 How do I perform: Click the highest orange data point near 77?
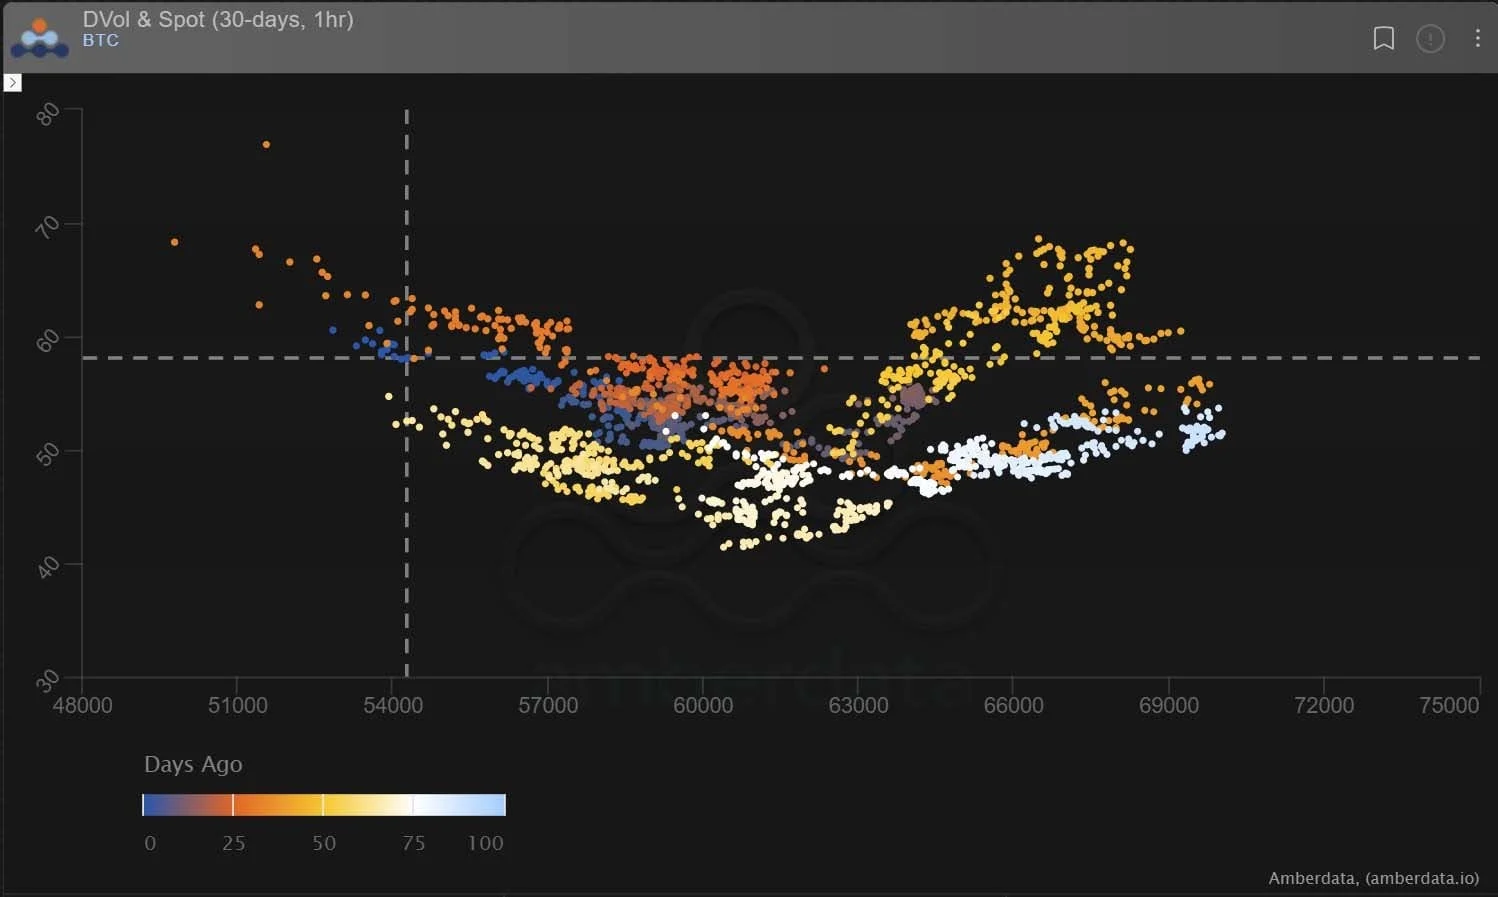(266, 145)
